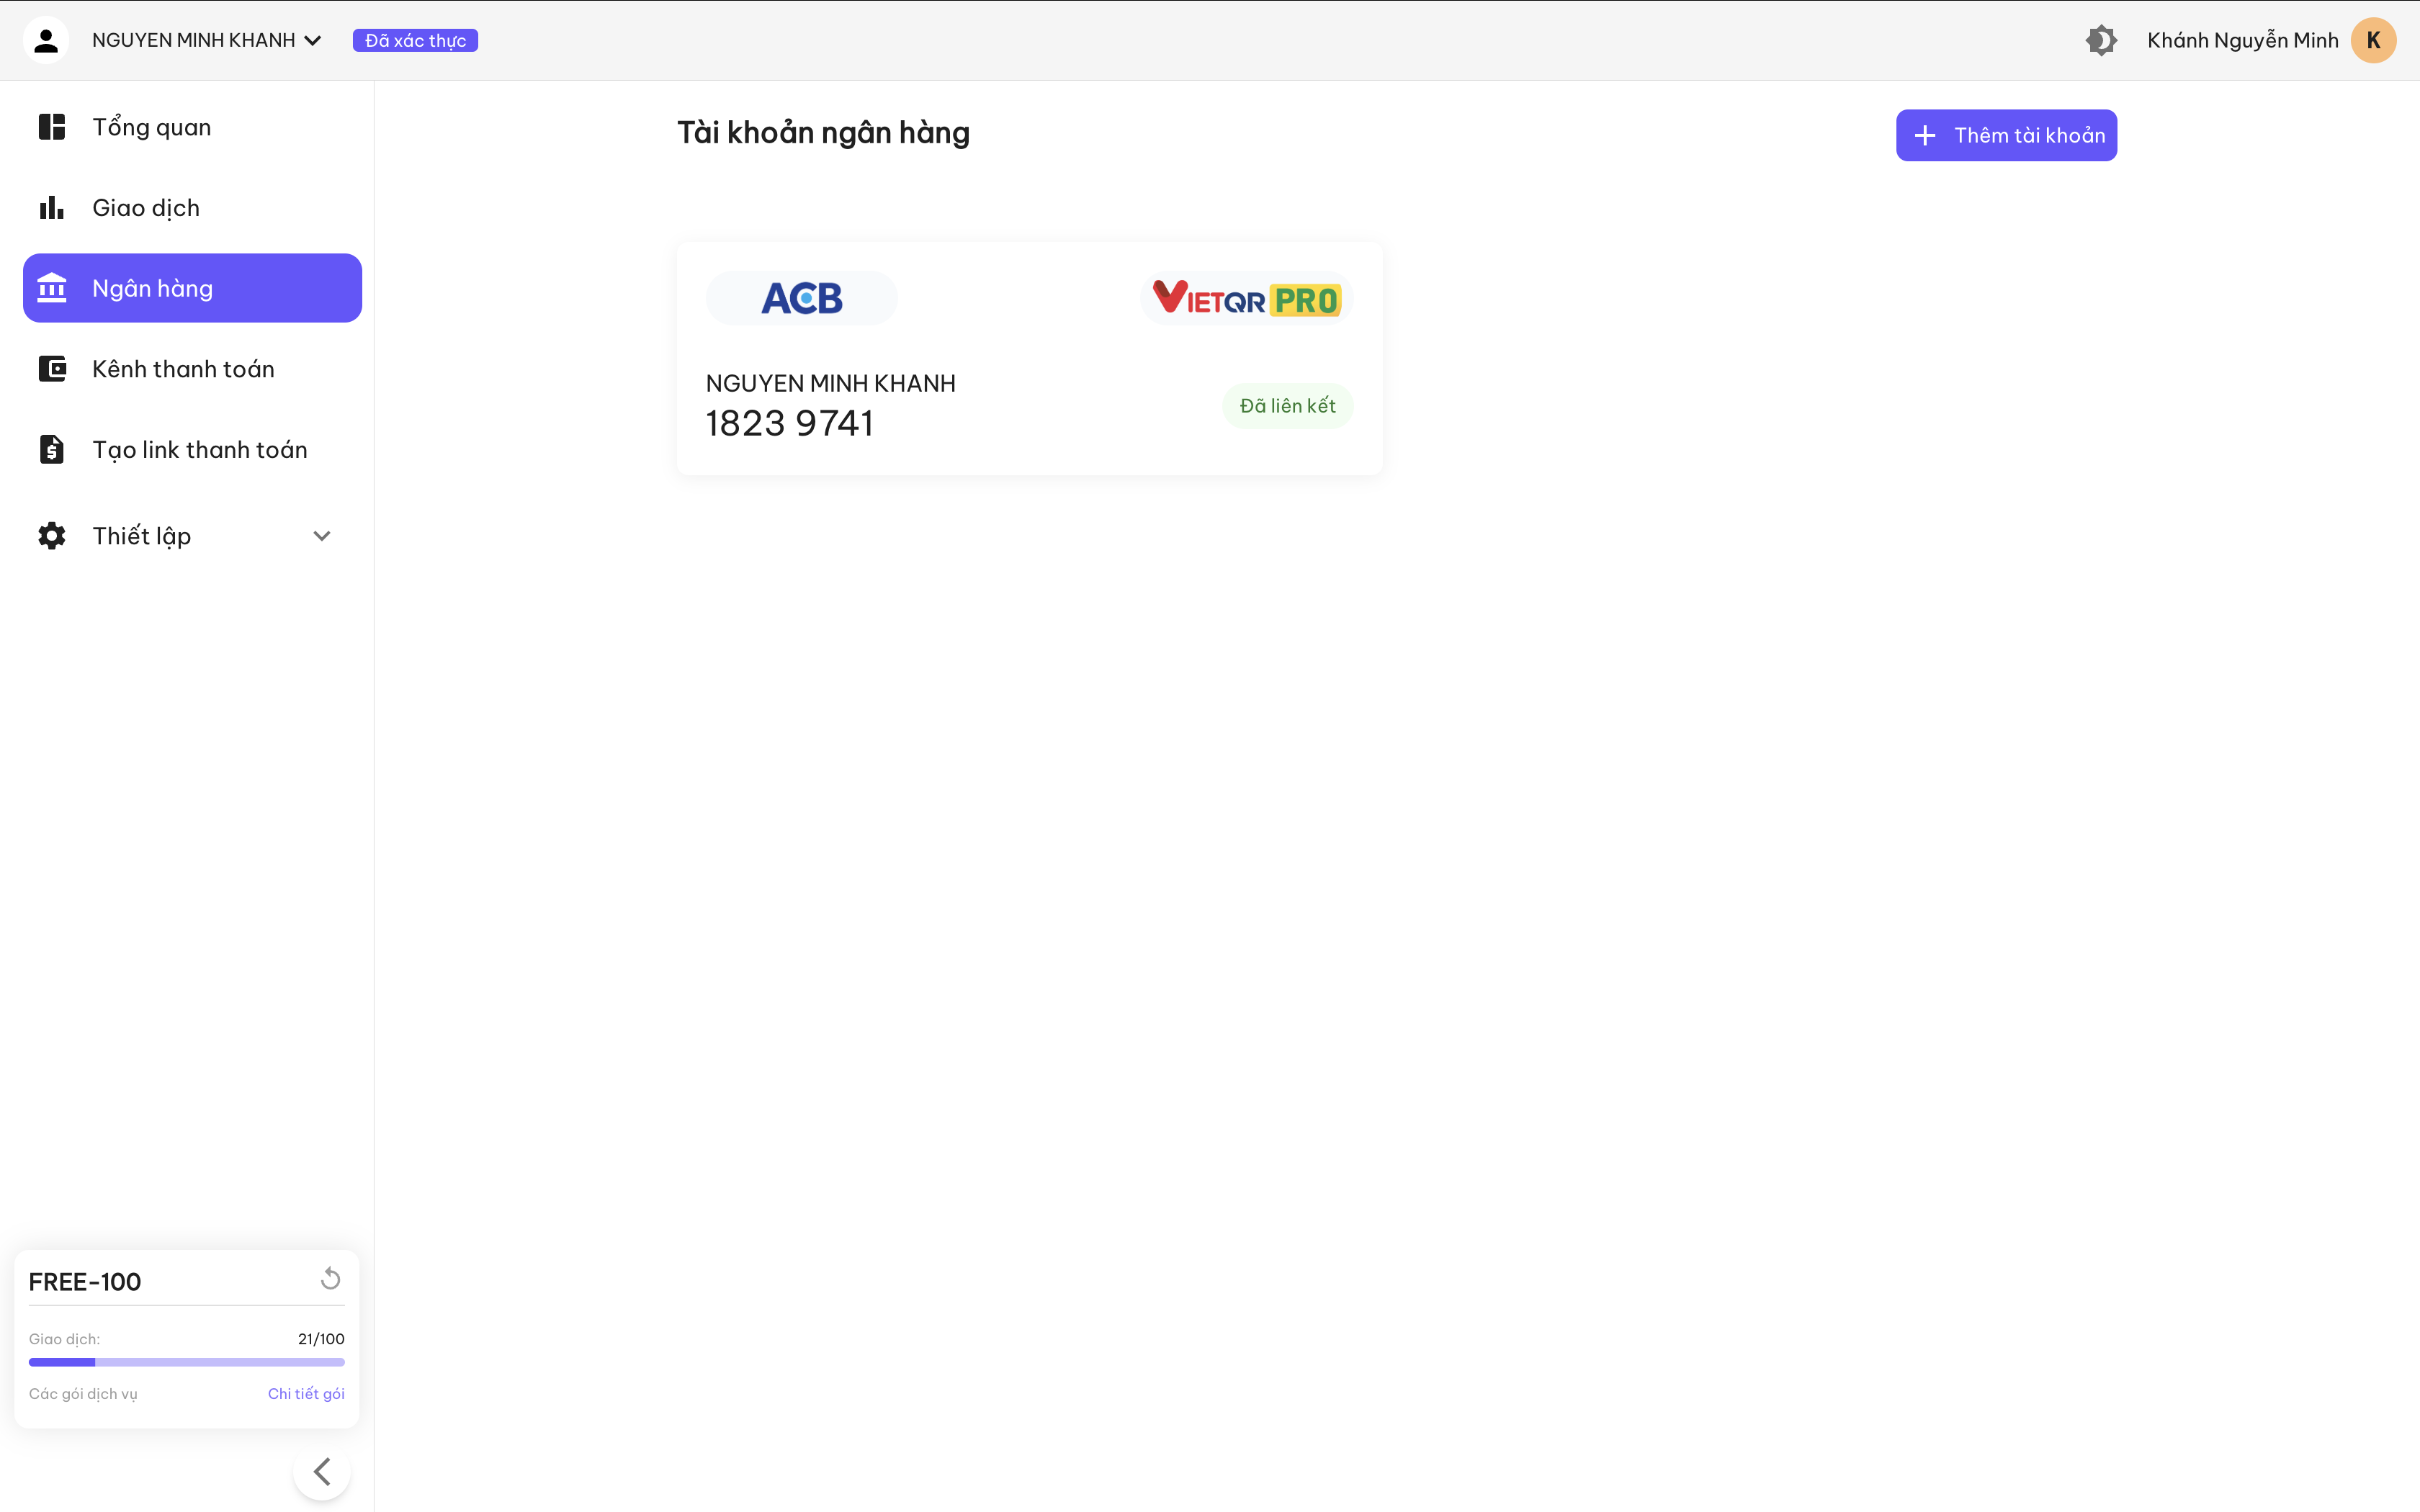
Task: Click the Đã xác thực verification badge
Action: pyautogui.click(x=416, y=40)
